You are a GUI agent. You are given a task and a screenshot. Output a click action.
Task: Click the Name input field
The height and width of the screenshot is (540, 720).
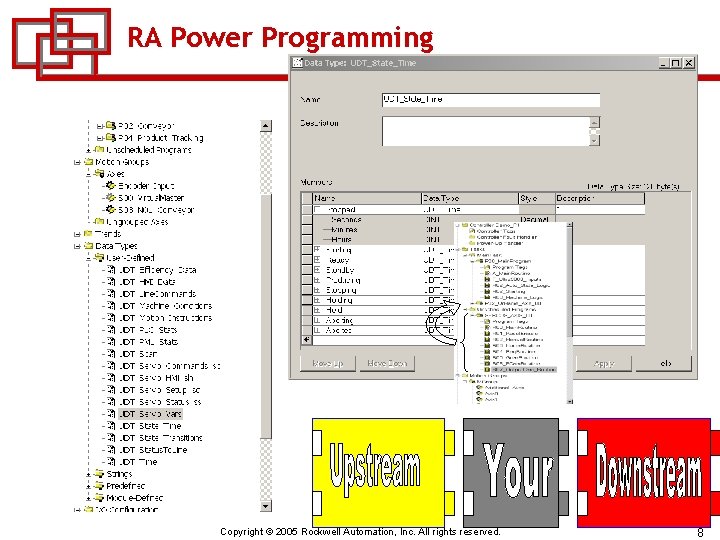click(x=491, y=100)
